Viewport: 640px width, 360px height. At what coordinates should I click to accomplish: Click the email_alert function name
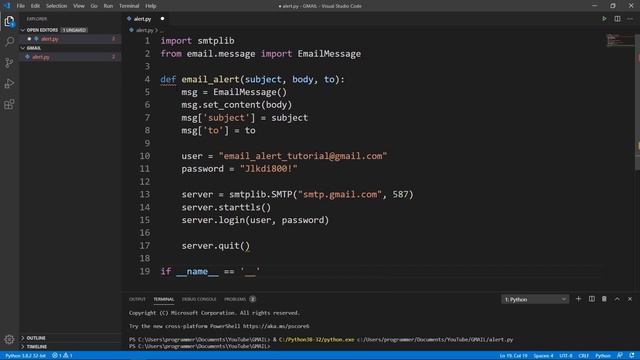point(211,79)
